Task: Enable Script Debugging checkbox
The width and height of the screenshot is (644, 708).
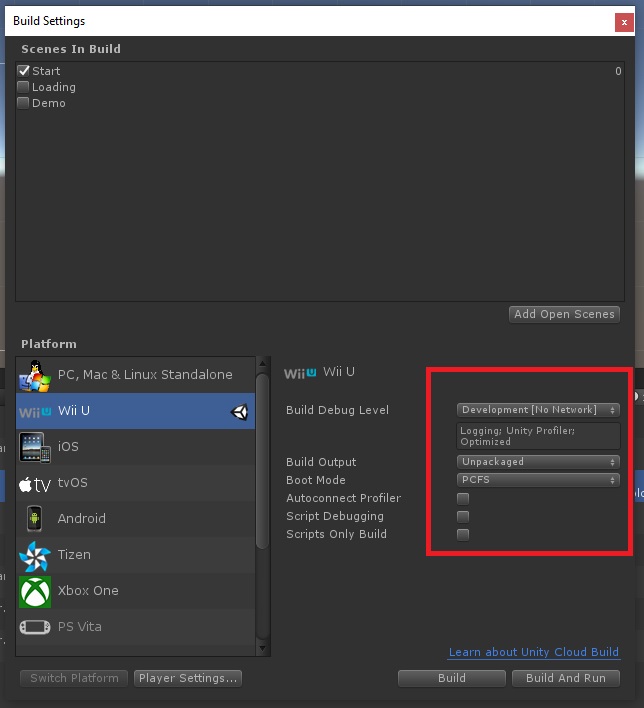Action: [x=463, y=517]
